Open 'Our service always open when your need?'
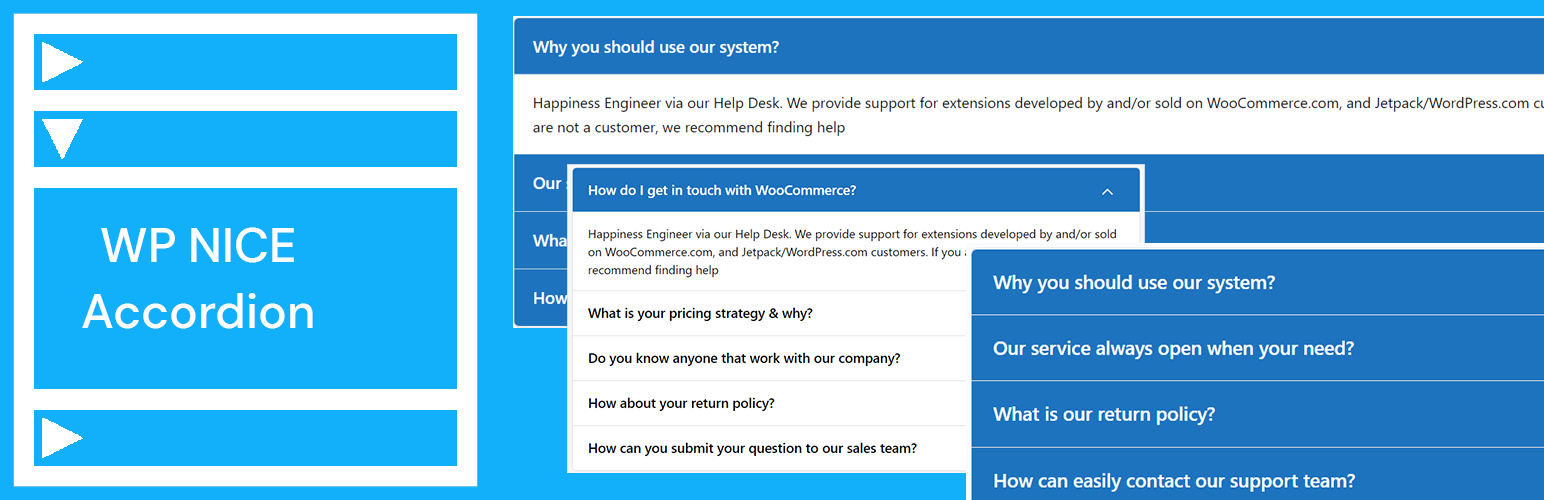Screen dimensions: 1544x500 [x=1258, y=348]
